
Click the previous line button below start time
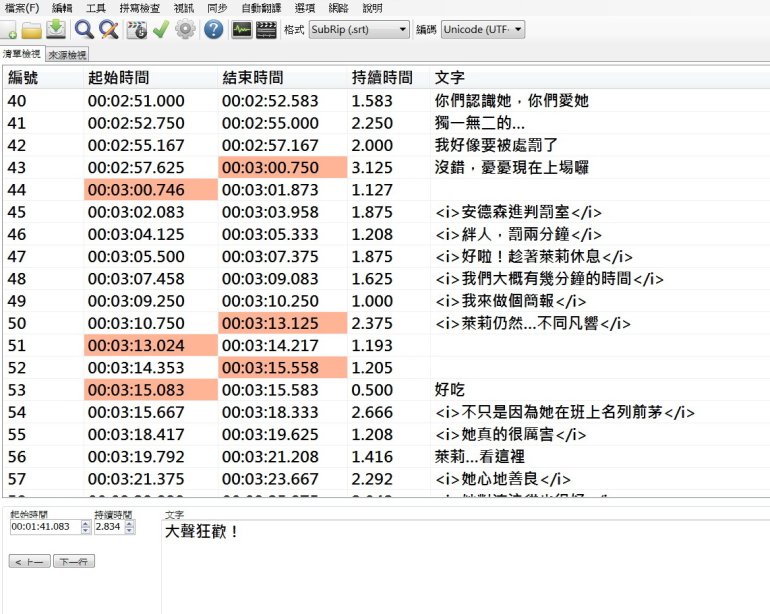click(29, 561)
